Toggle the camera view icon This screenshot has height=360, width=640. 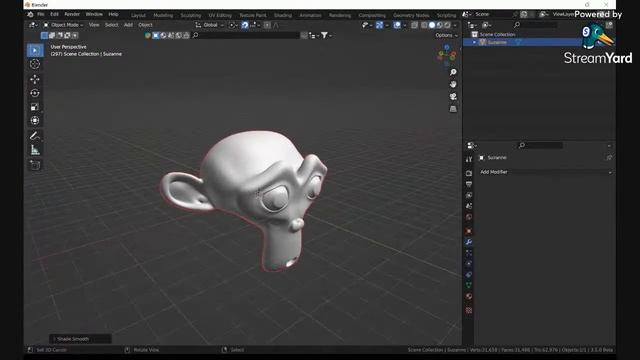[x=453, y=97]
